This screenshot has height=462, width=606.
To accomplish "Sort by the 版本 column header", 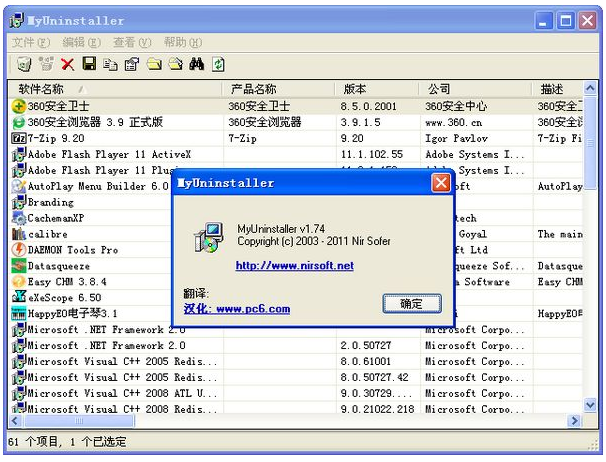I will coord(377,89).
